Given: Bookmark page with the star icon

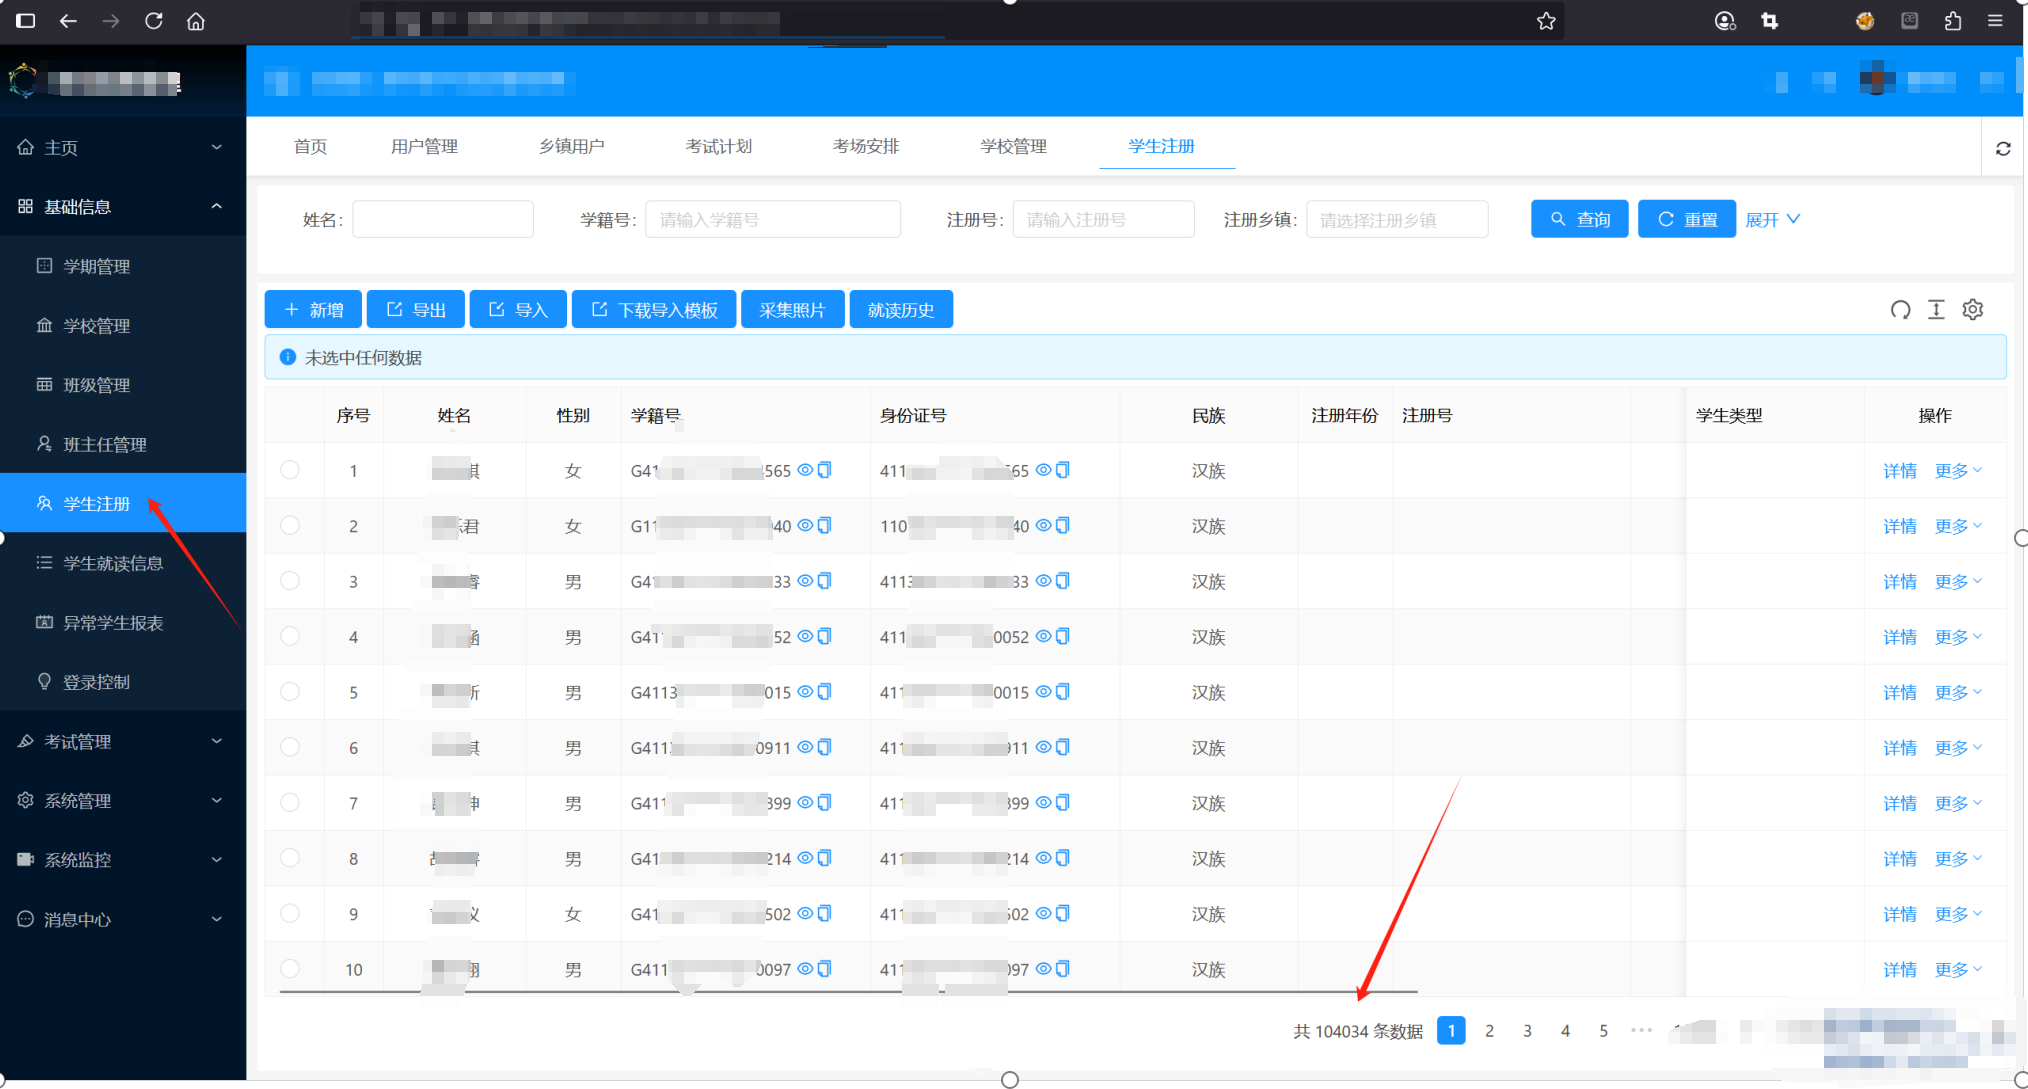Looking at the screenshot, I should point(1546,21).
